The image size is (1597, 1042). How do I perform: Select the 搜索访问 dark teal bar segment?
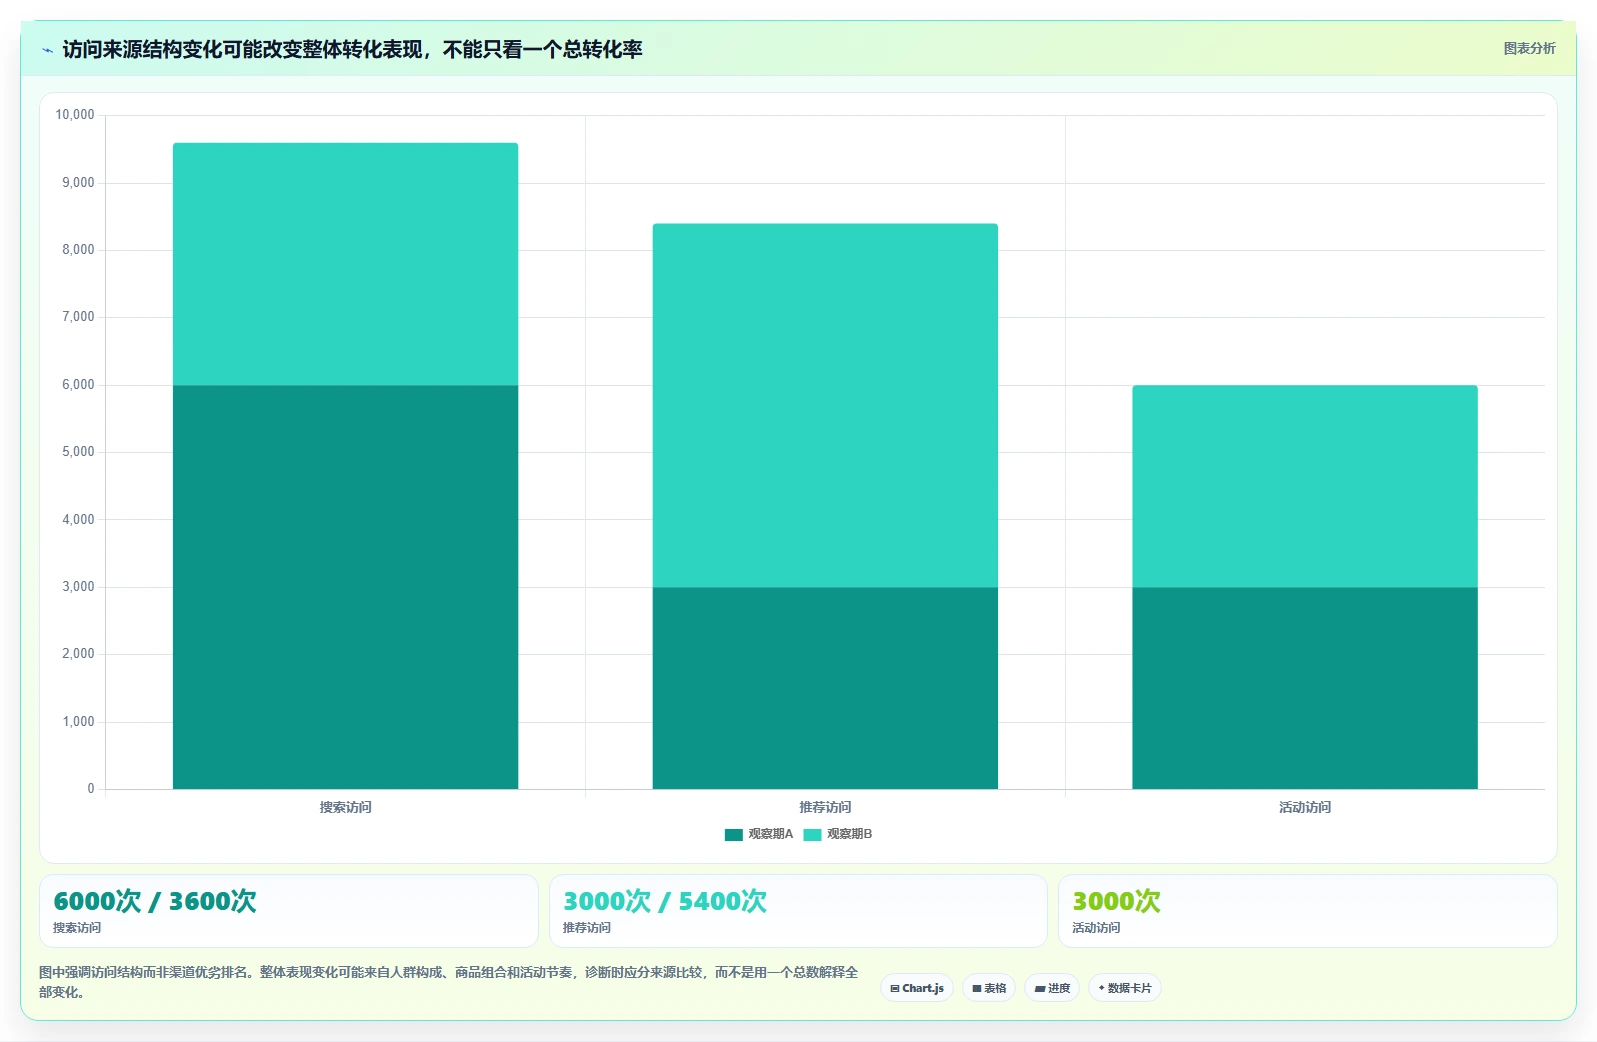pyautogui.click(x=345, y=587)
